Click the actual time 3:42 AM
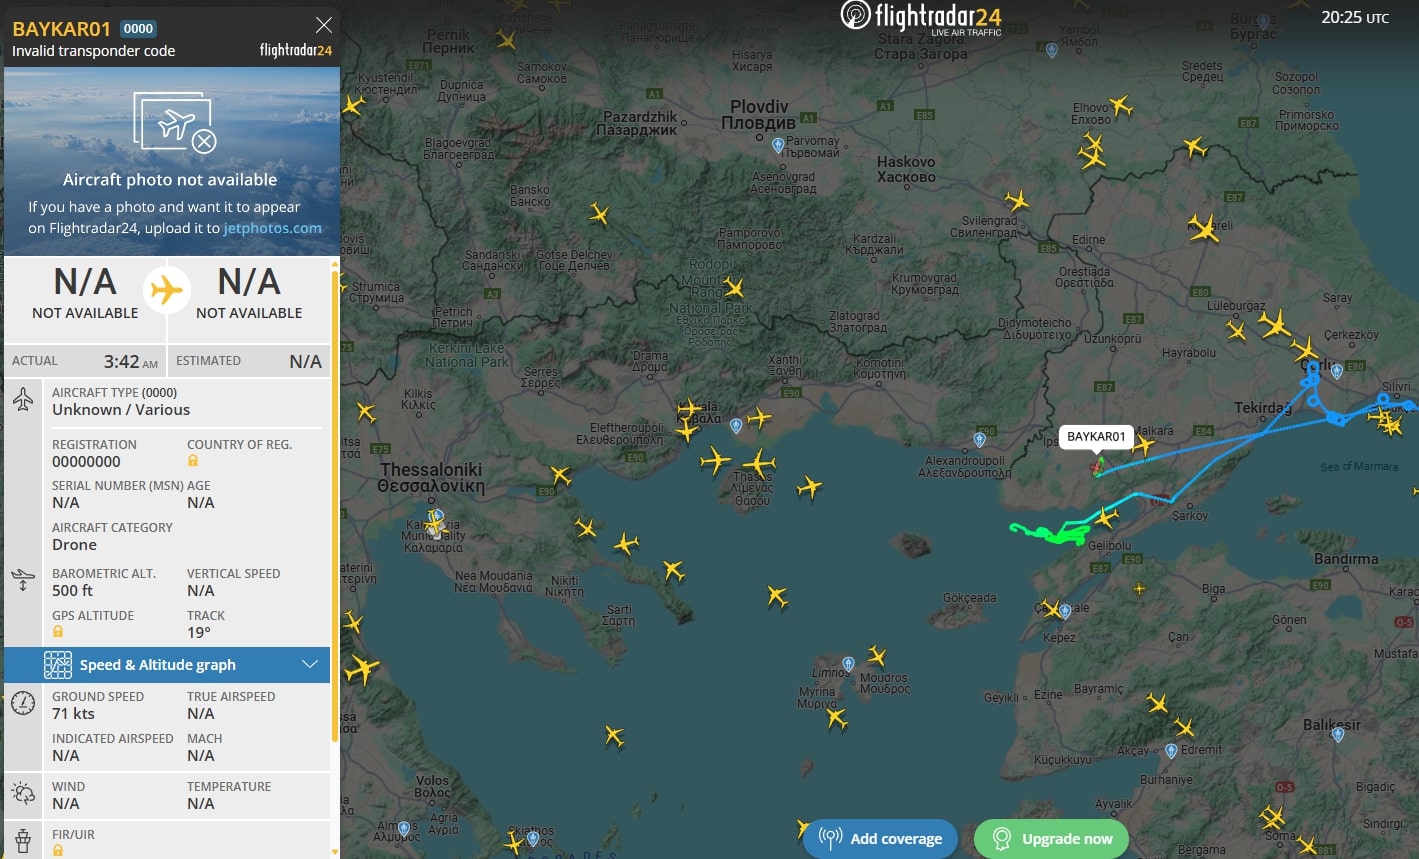The width and height of the screenshot is (1419, 859). pos(131,362)
